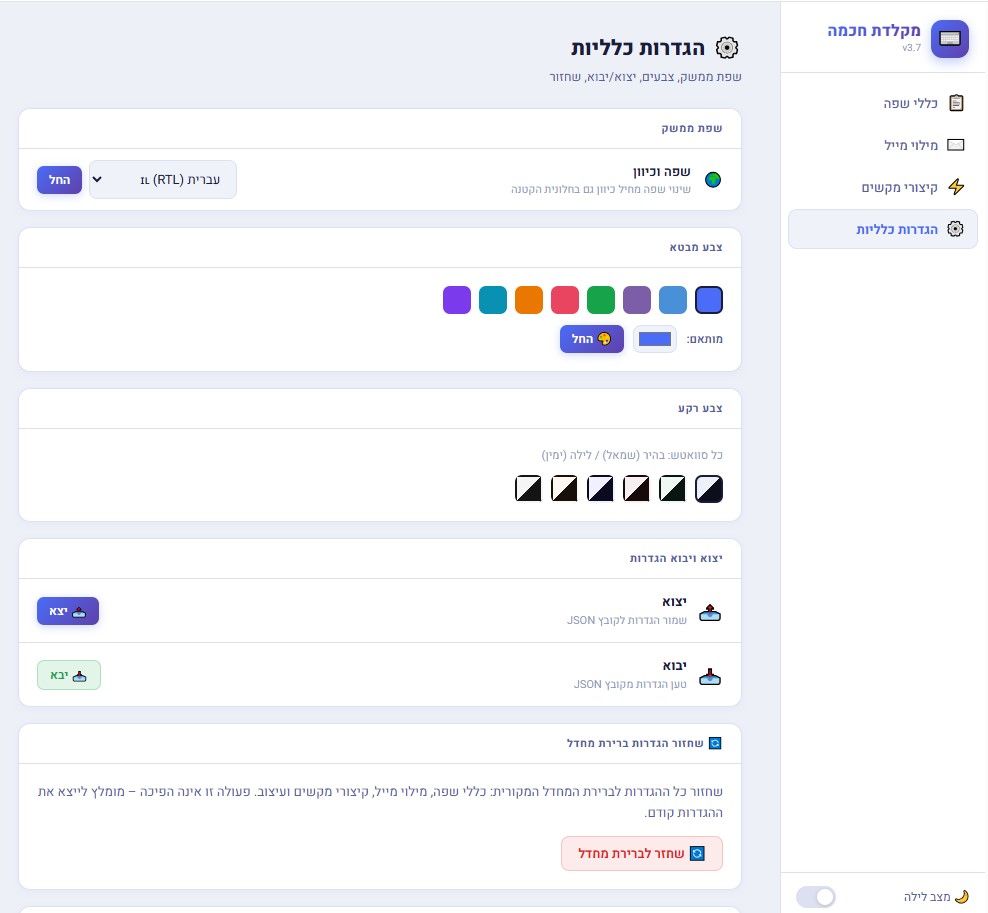This screenshot has width=988, height=913.
Task: Click the lightning icon next to קיצורי מקשים
Action: (955, 187)
